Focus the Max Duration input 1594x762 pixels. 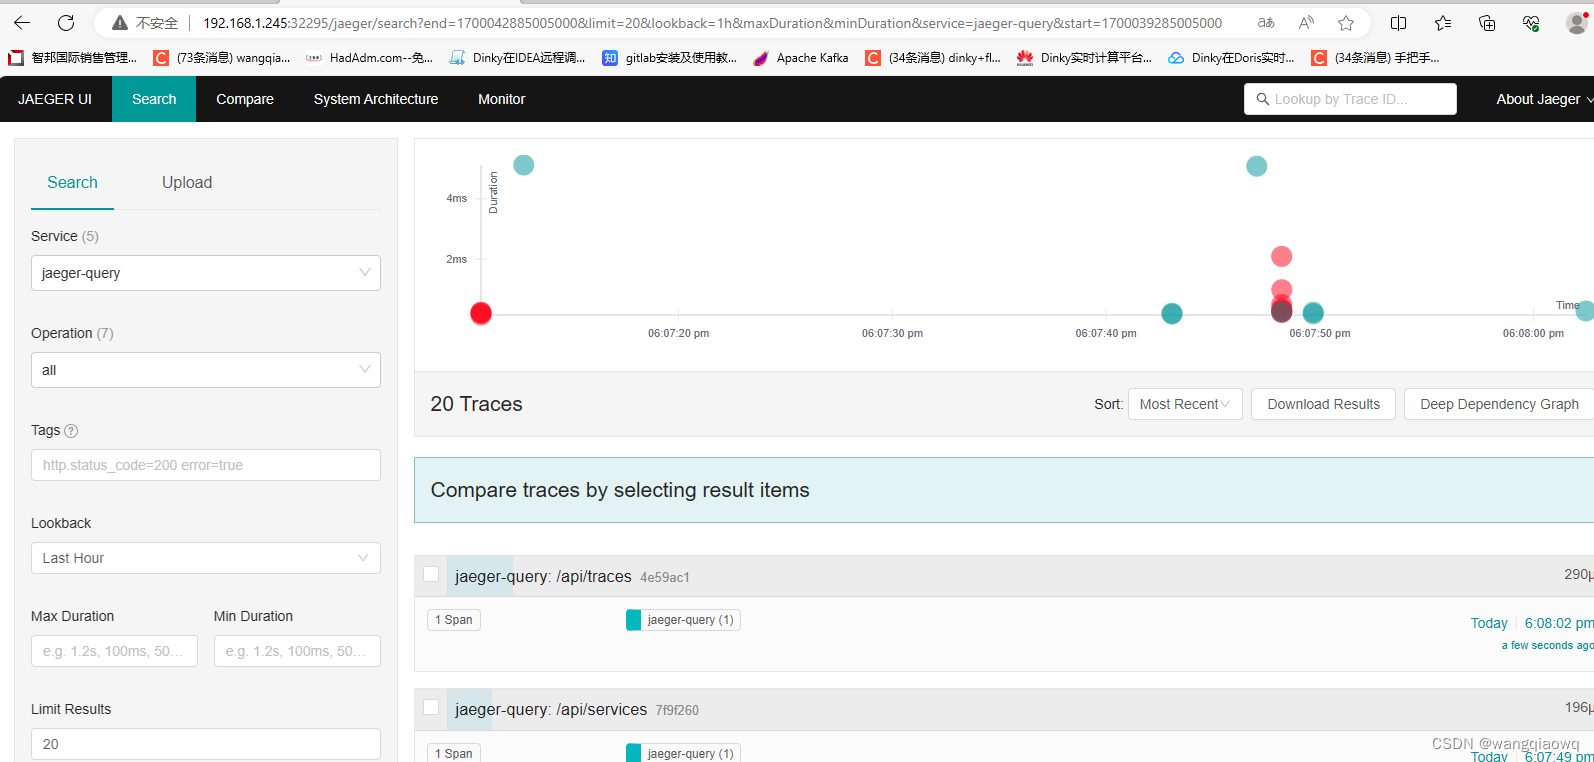[114, 651]
